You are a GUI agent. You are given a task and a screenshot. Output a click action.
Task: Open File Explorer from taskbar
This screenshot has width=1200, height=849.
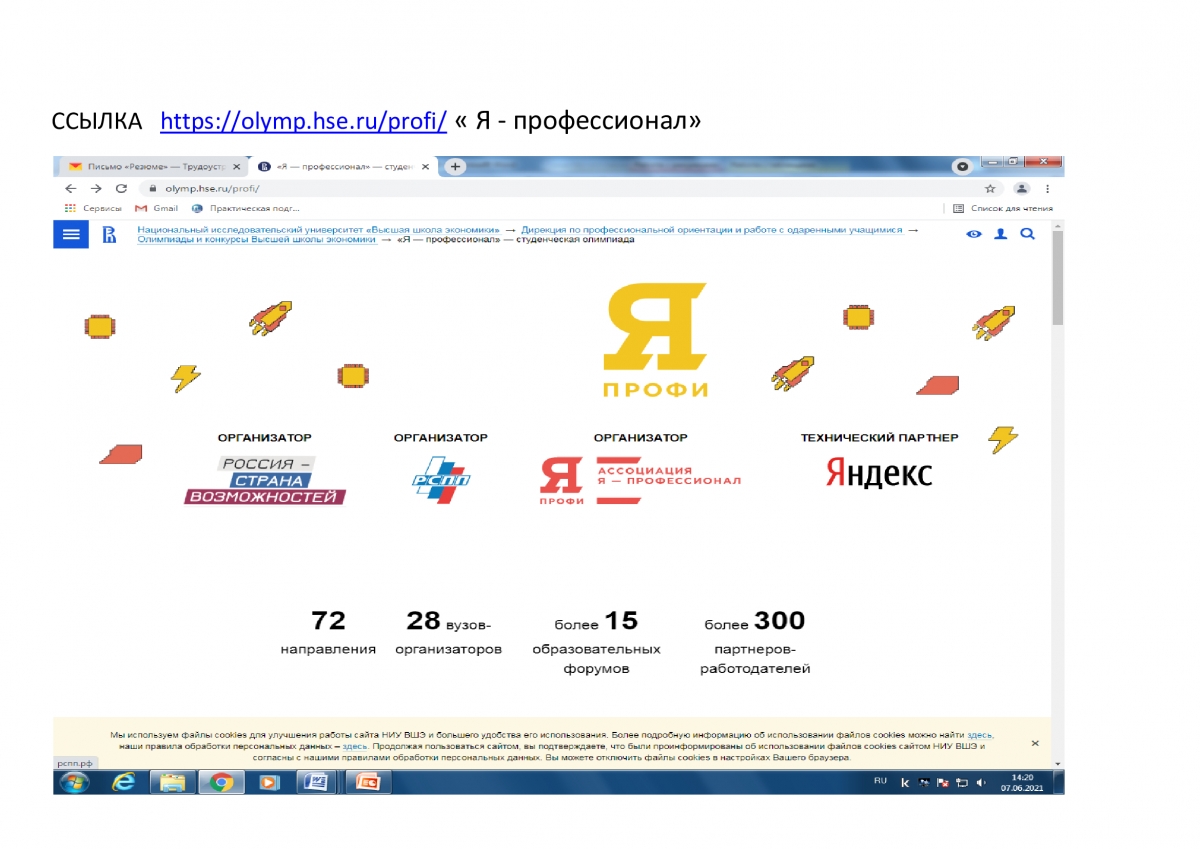click(x=173, y=782)
